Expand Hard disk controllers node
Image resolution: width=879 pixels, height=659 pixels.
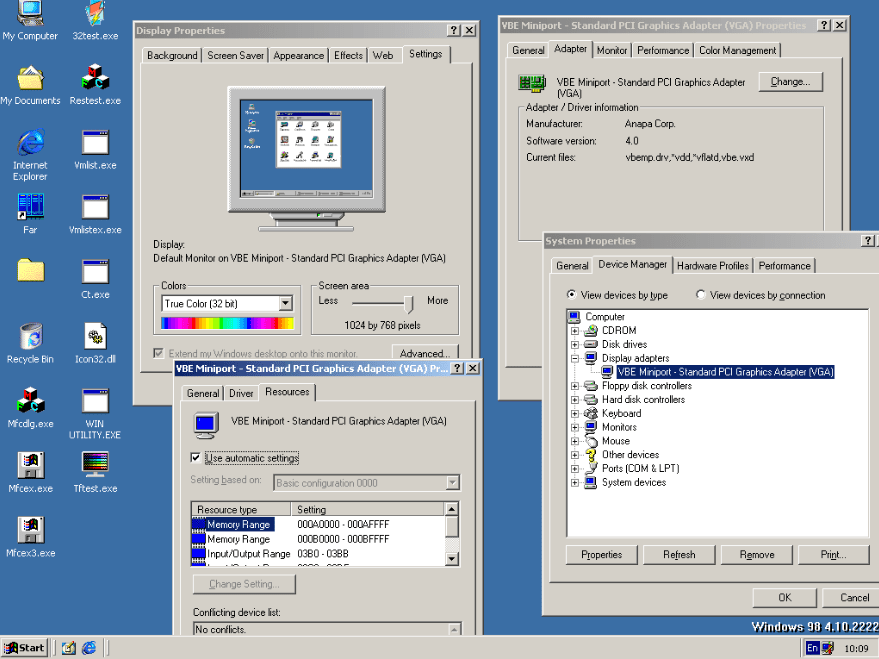tap(575, 400)
